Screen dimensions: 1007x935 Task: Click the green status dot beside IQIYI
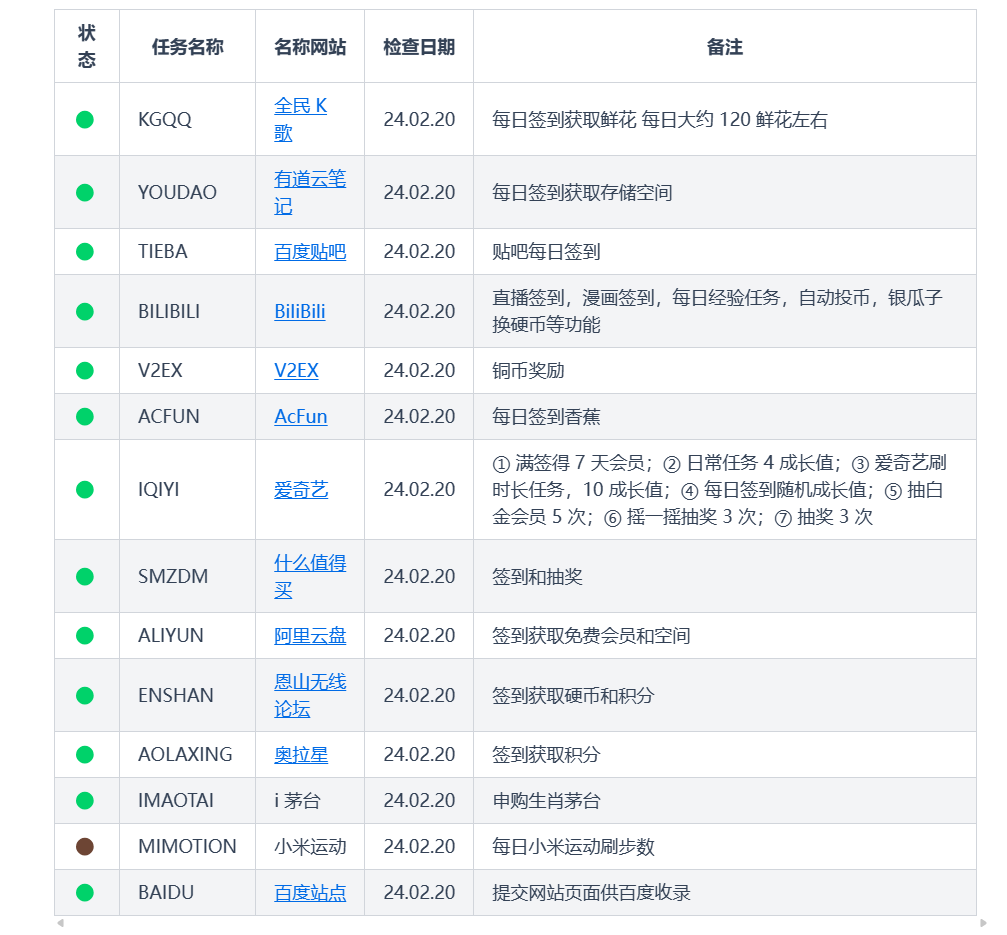(86, 490)
